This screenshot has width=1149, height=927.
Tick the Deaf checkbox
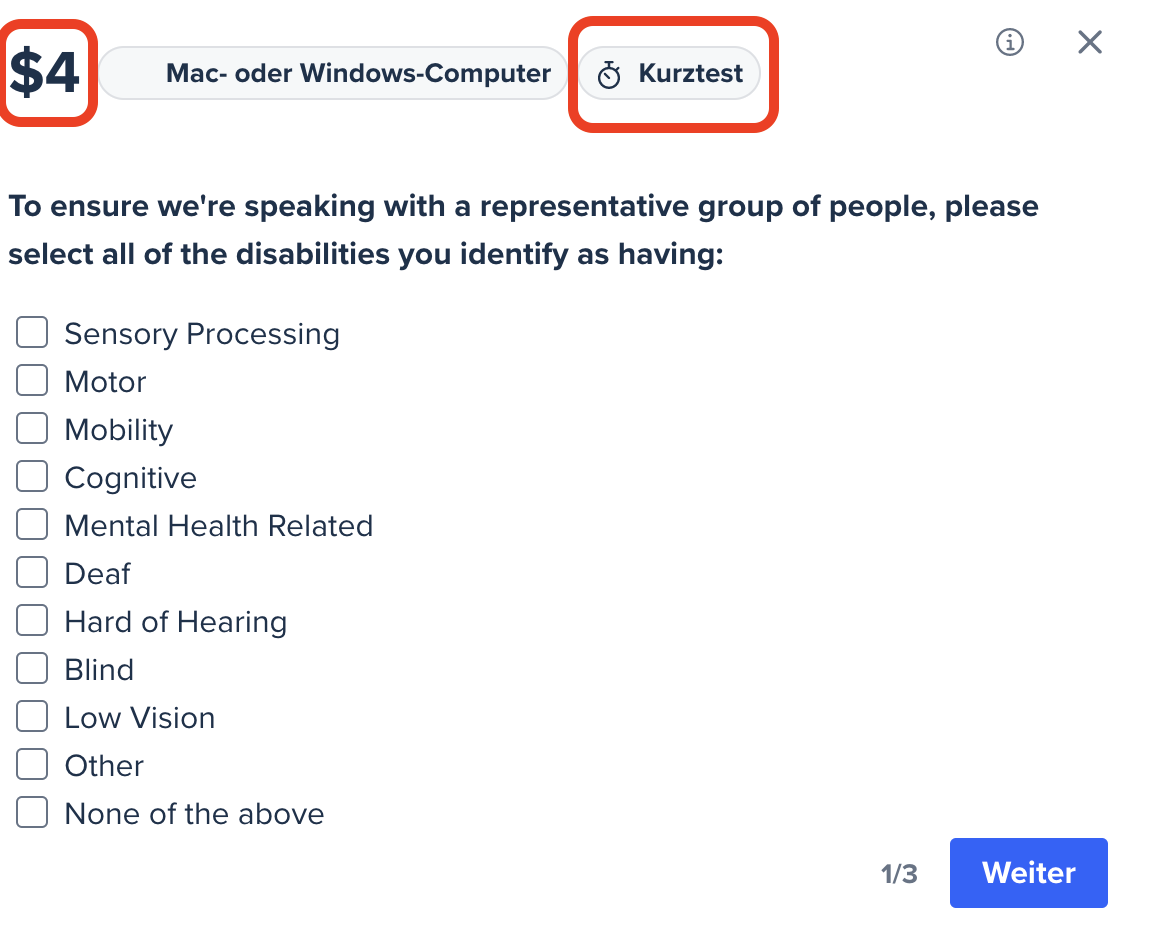pos(32,572)
